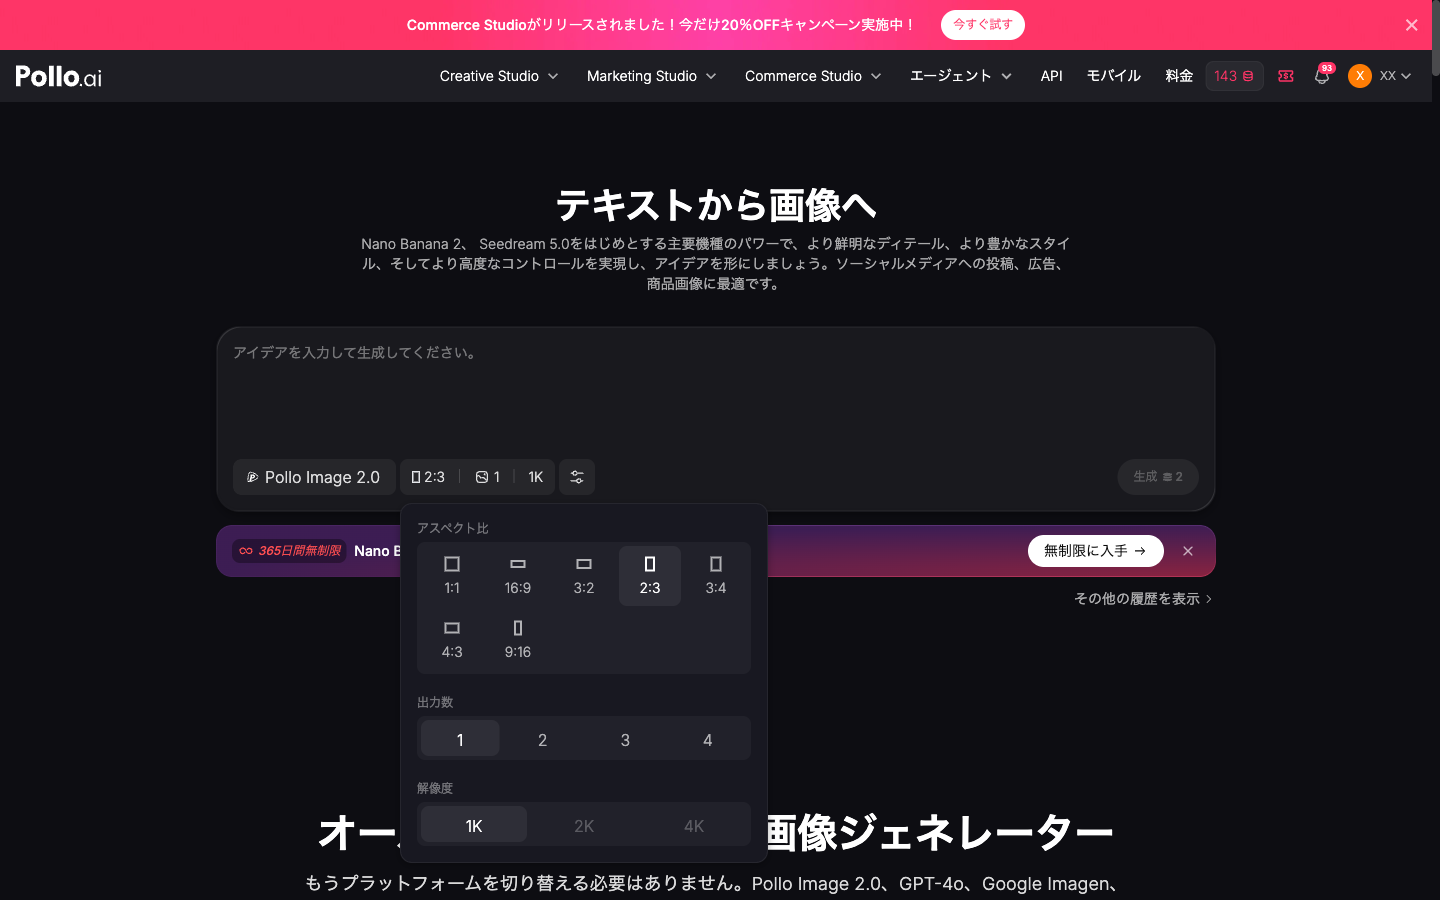Screen dimensions: 1440x900
Task: Click the 1K resolution toolbar chip
Action: click(535, 477)
